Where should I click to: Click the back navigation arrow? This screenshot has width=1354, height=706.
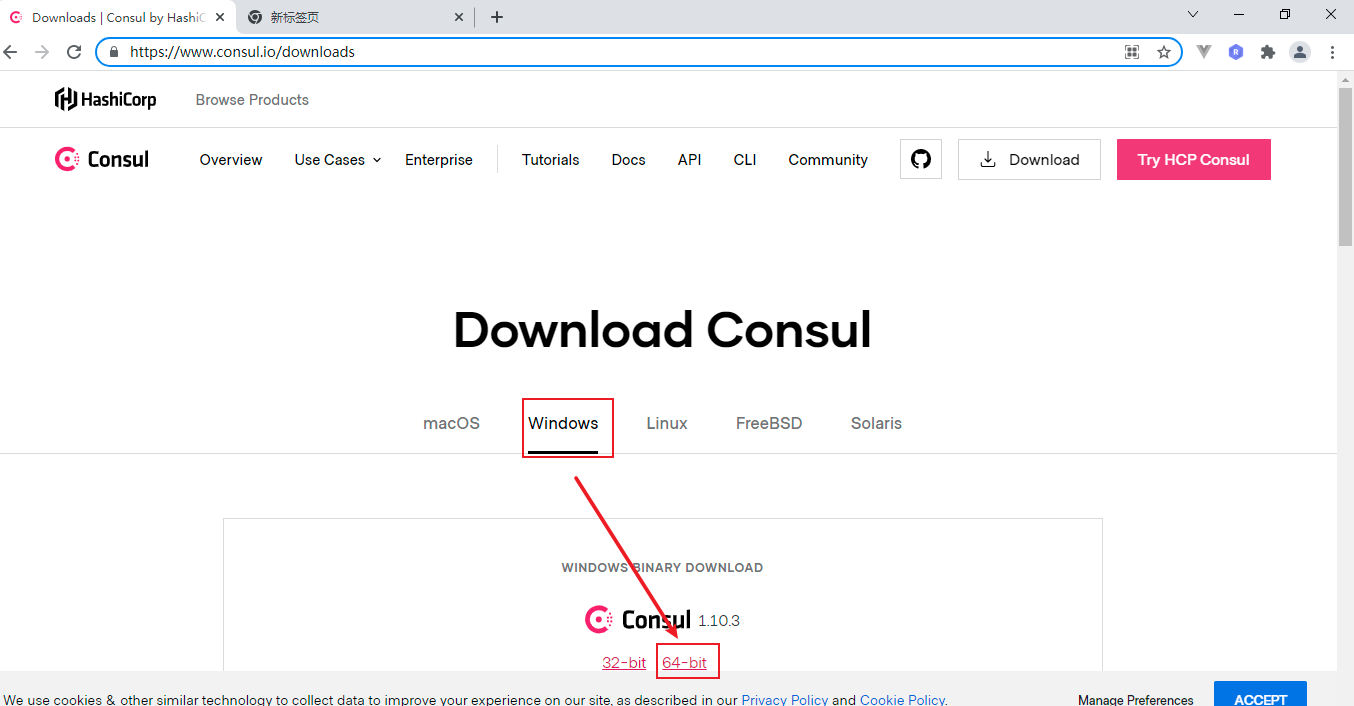[10, 52]
